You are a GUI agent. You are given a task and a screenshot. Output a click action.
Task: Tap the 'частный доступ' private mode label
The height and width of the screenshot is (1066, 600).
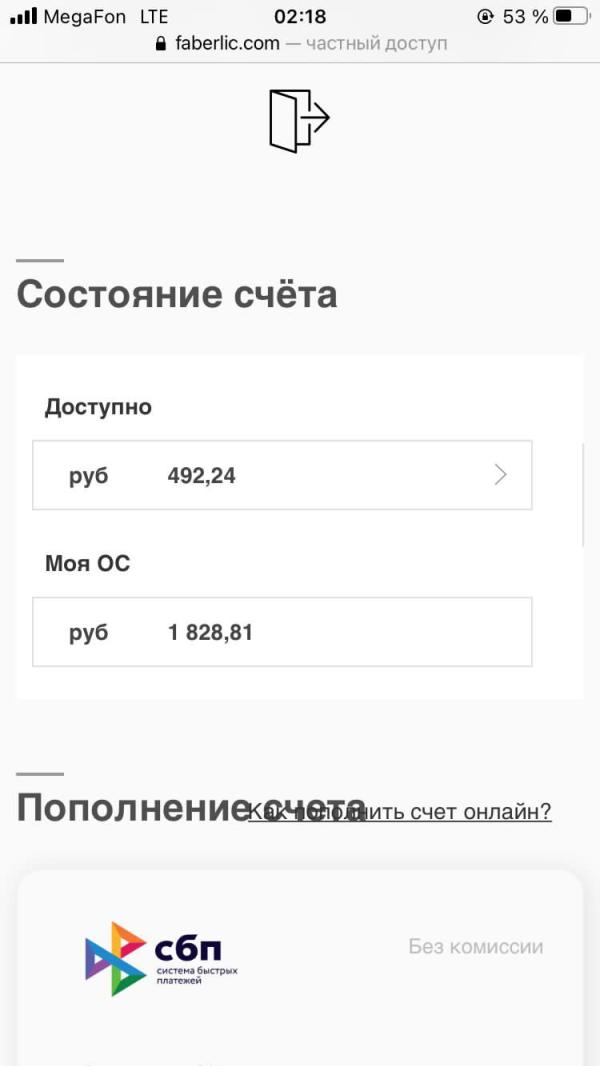376,44
